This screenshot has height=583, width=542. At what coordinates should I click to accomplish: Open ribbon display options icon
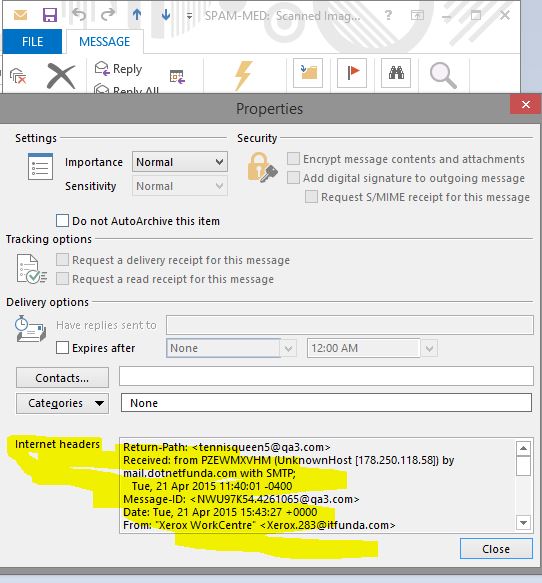point(417,15)
